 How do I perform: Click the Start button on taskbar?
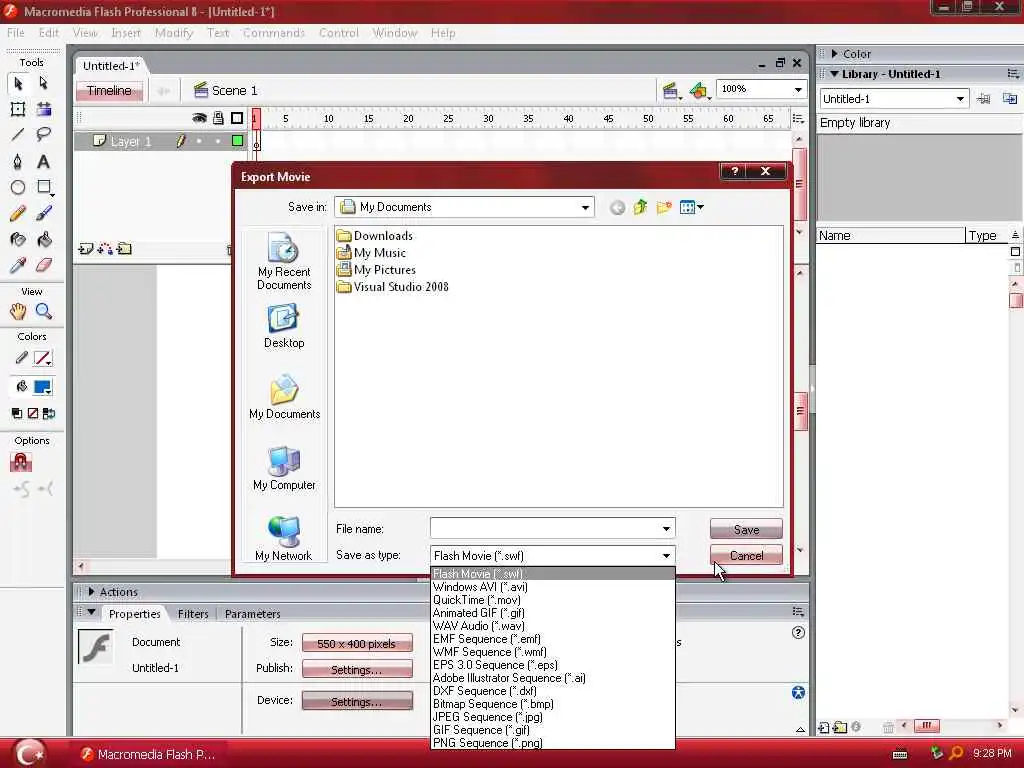pos(29,754)
